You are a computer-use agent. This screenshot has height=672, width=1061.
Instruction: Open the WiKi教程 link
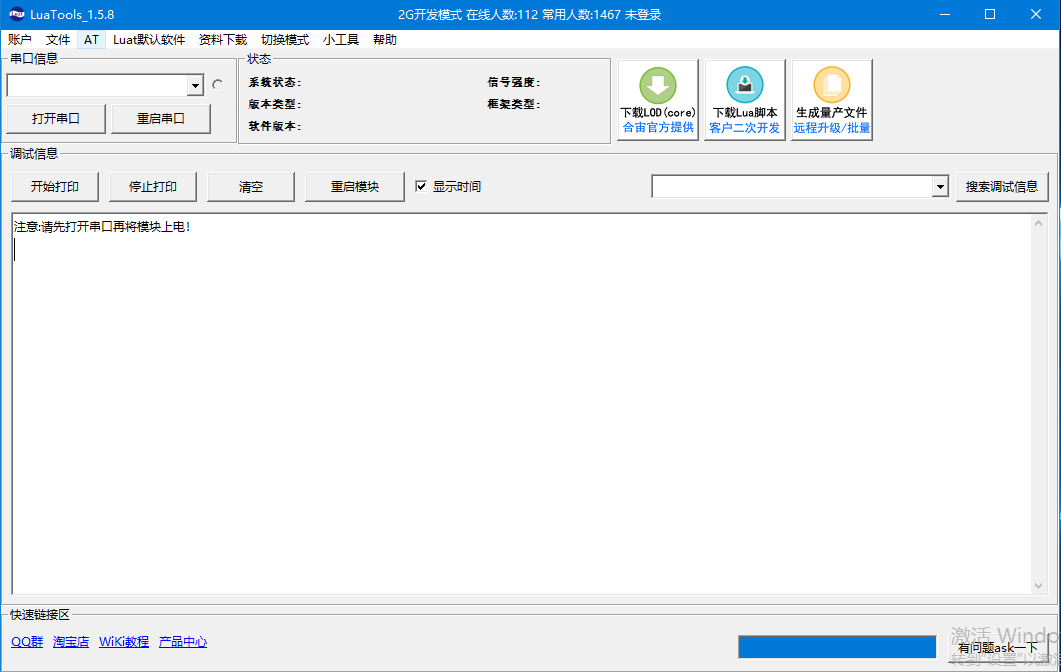[124, 642]
